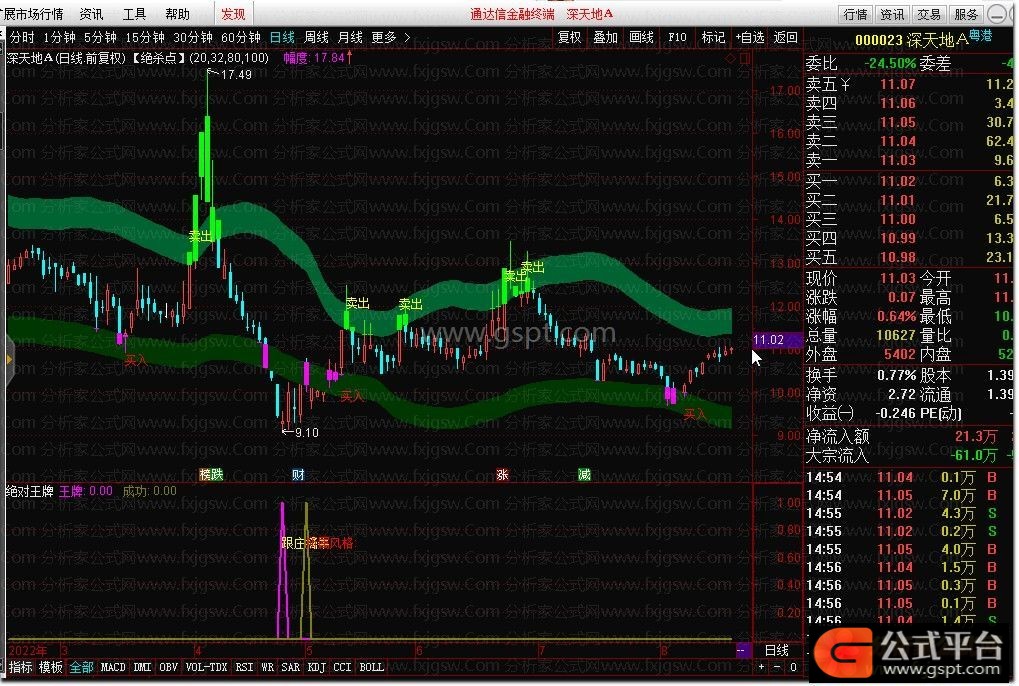The image size is (1019, 686).
Task: Click the 买一 price 11.02
Action: 897,181
